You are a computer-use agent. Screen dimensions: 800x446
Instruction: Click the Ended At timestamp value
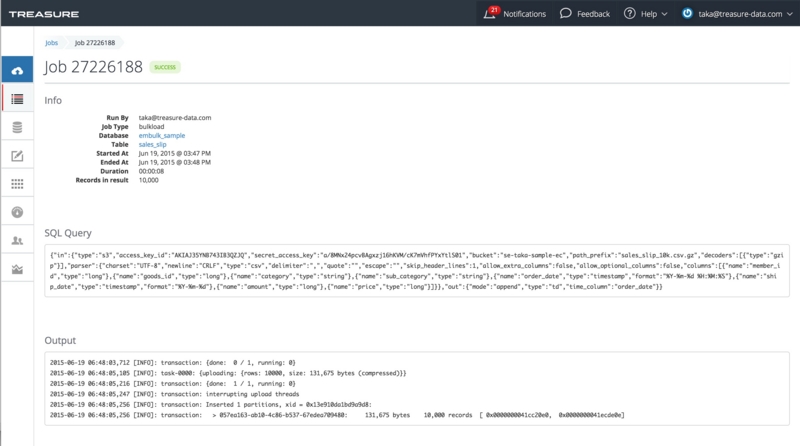tap(174, 162)
